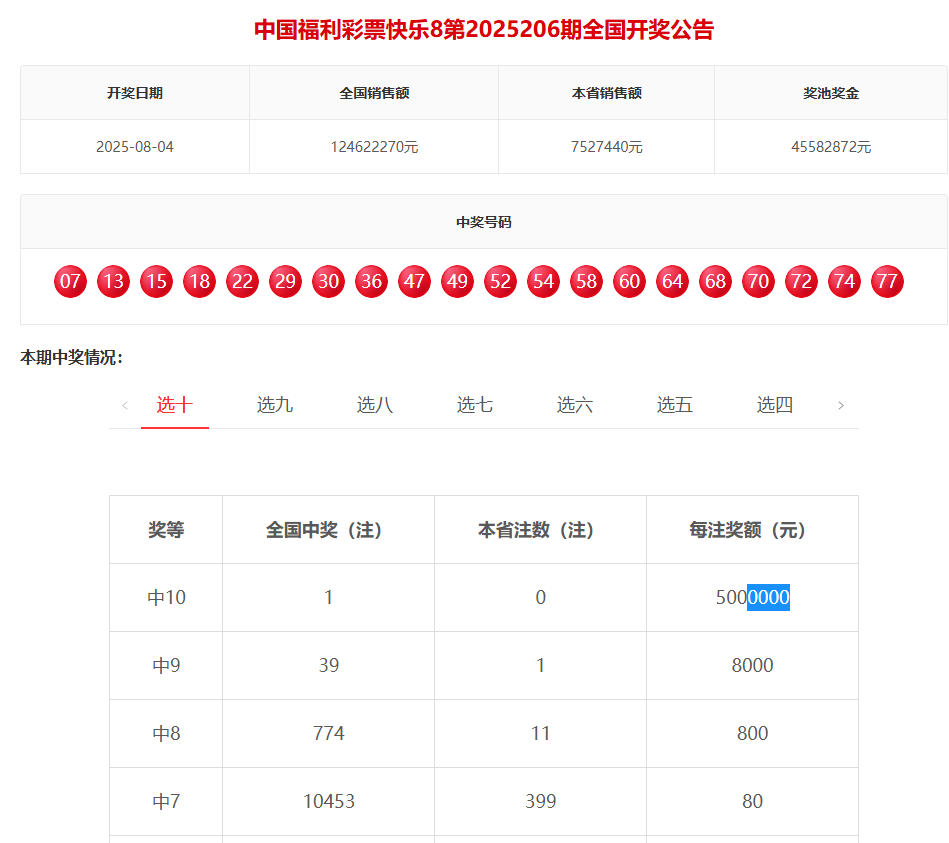Click the right arrow after the tabs
This screenshot has width=949, height=843.
pos(841,405)
